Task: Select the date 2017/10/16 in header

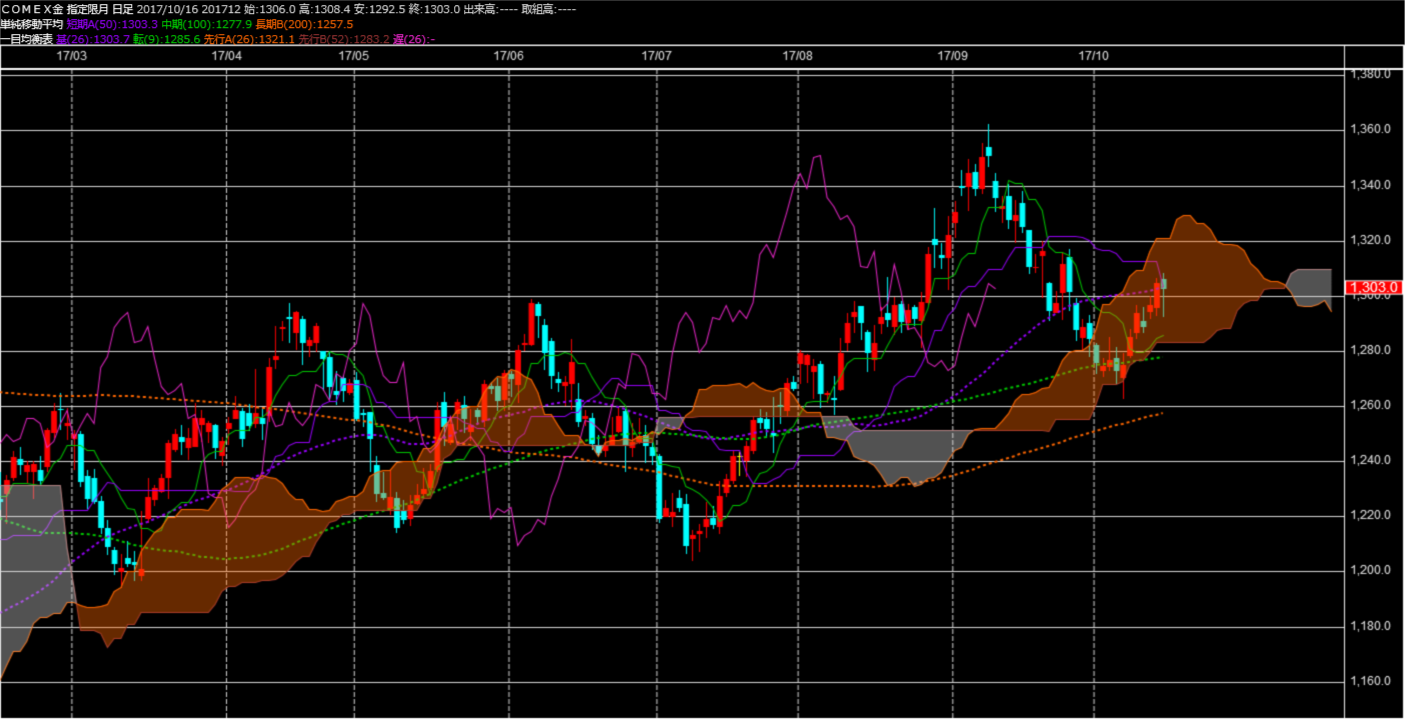Action: (168, 8)
